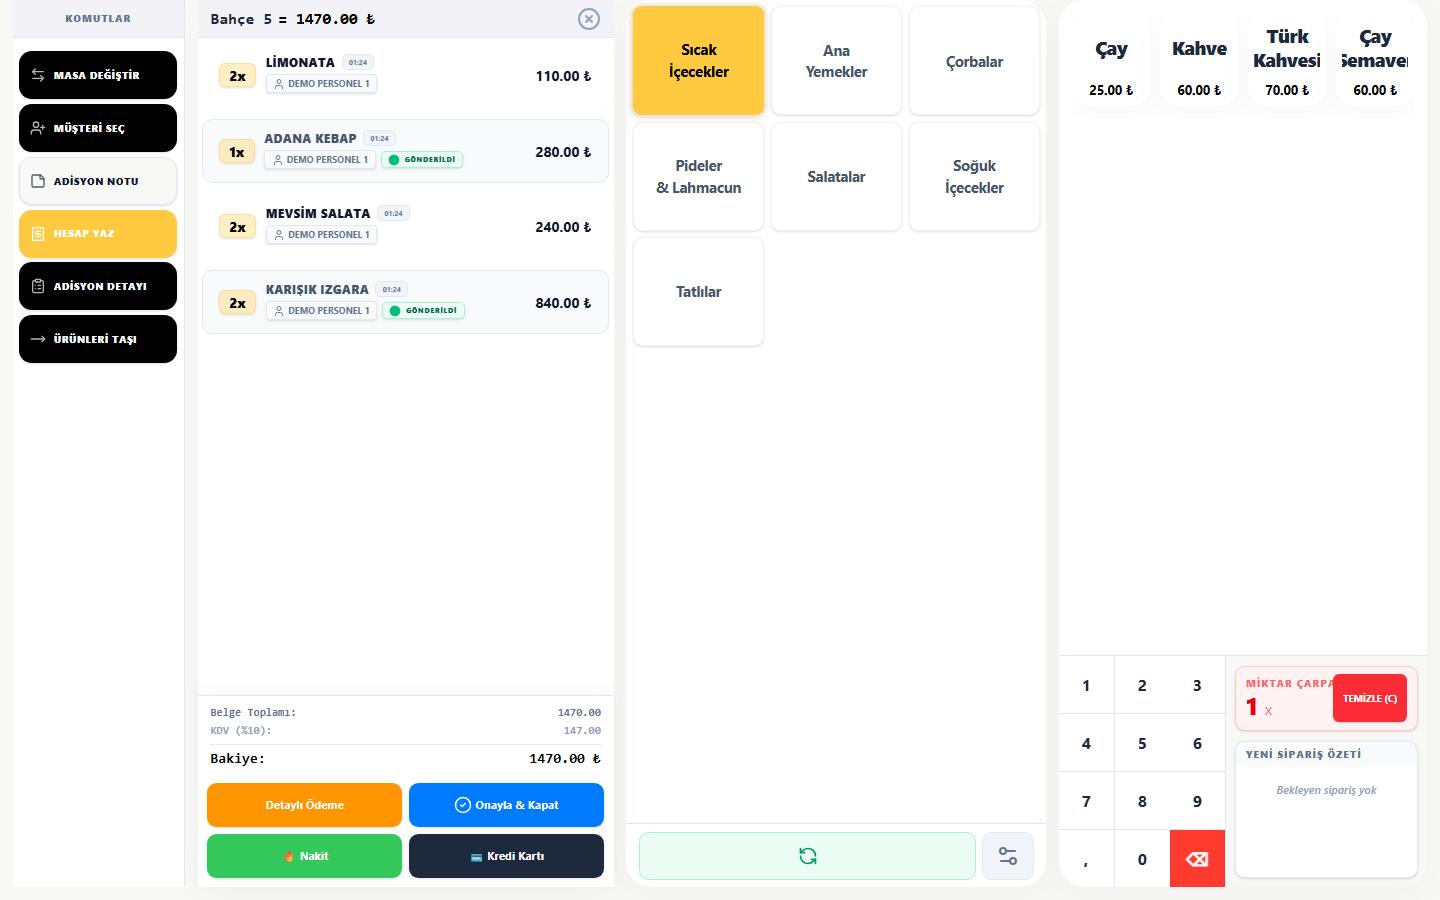This screenshot has height=900, width=1440.
Task: Click Detaylı Ödeme button
Action: click(x=304, y=805)
